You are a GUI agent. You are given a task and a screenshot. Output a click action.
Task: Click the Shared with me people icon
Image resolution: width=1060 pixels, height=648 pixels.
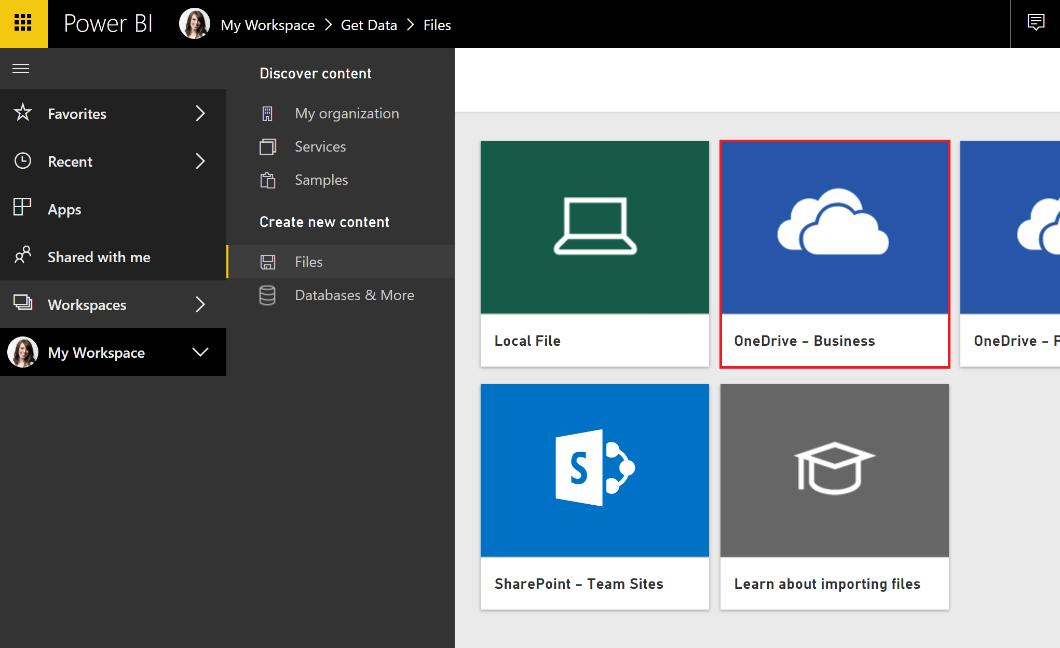[23, 255]
